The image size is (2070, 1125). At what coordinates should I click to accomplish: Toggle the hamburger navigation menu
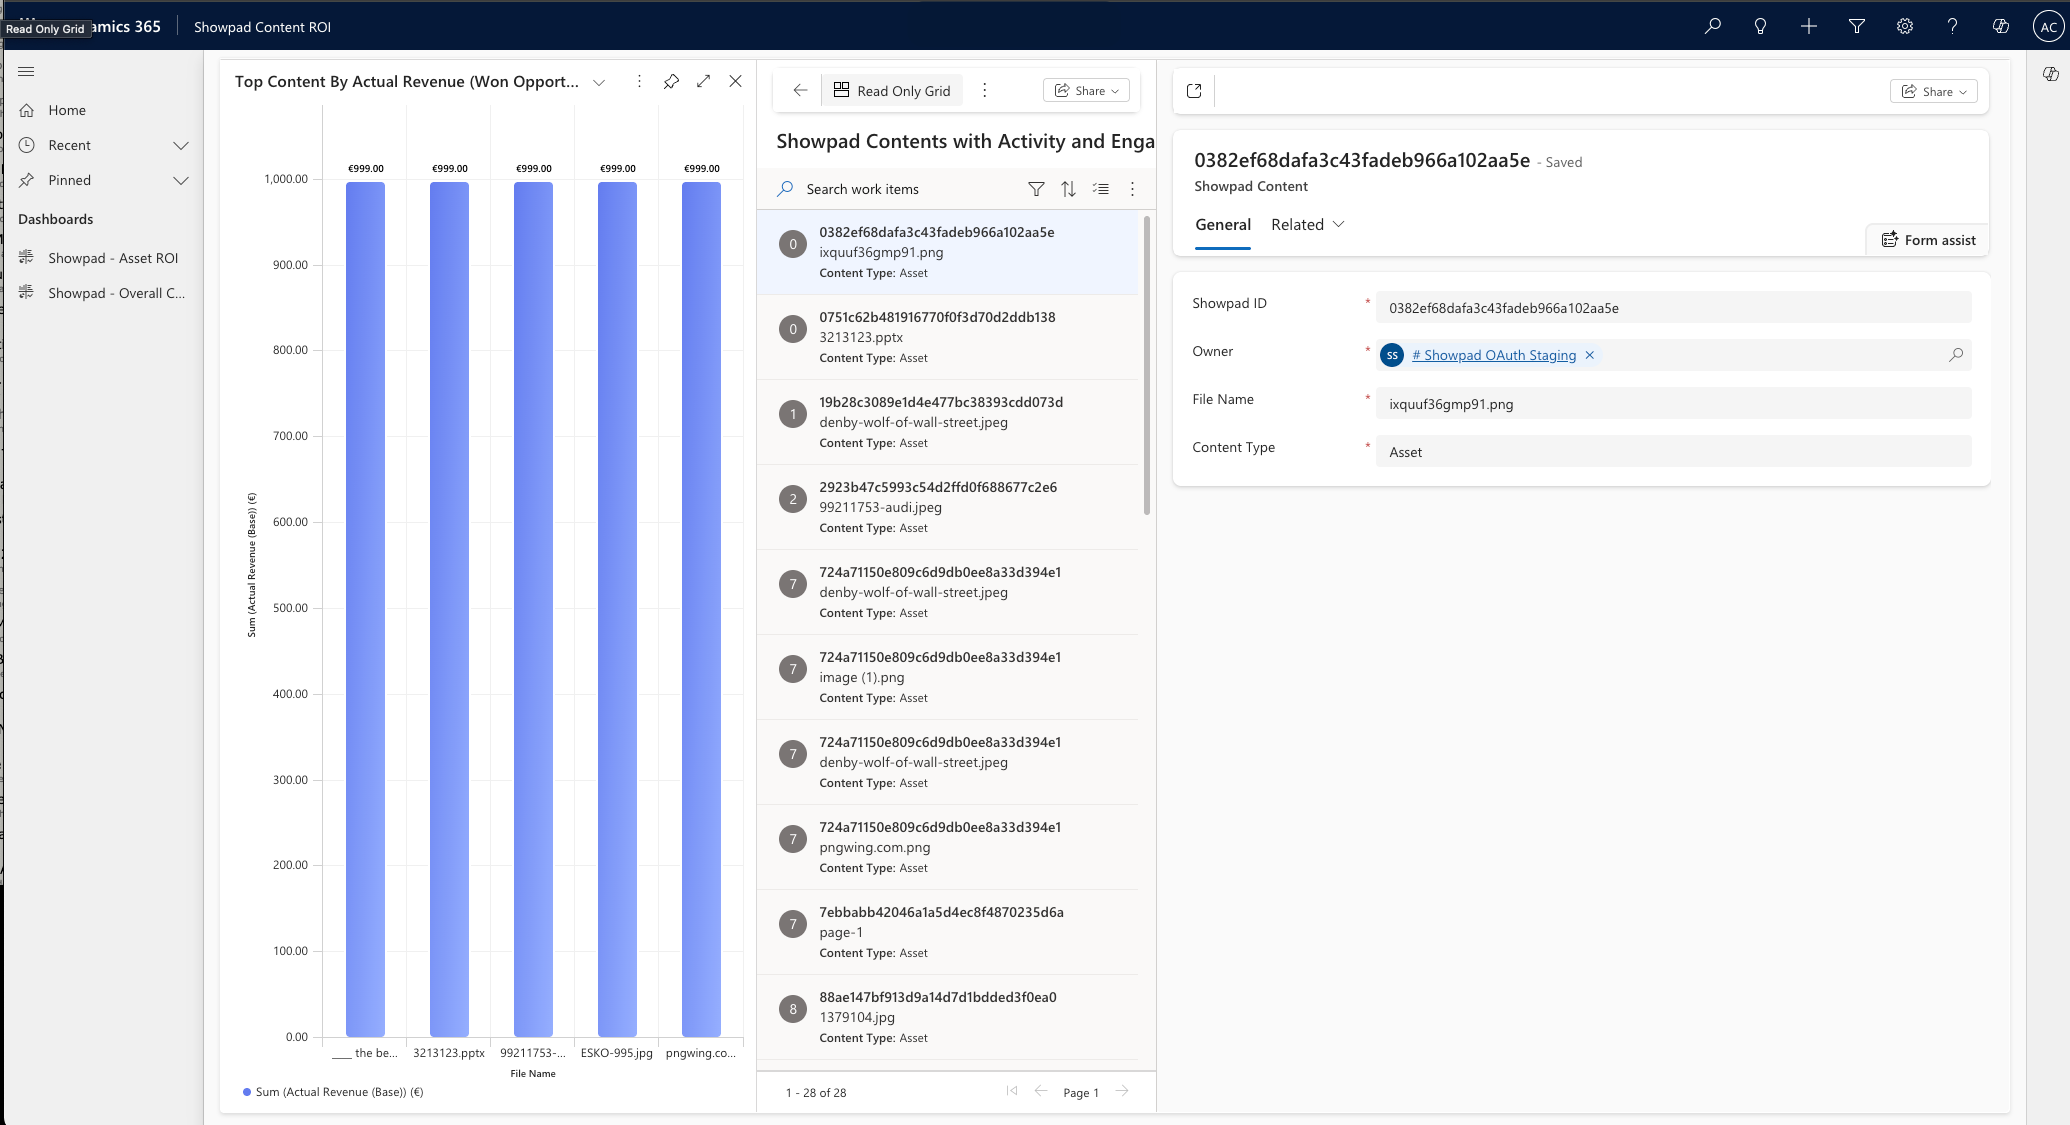tap(27, 71)
